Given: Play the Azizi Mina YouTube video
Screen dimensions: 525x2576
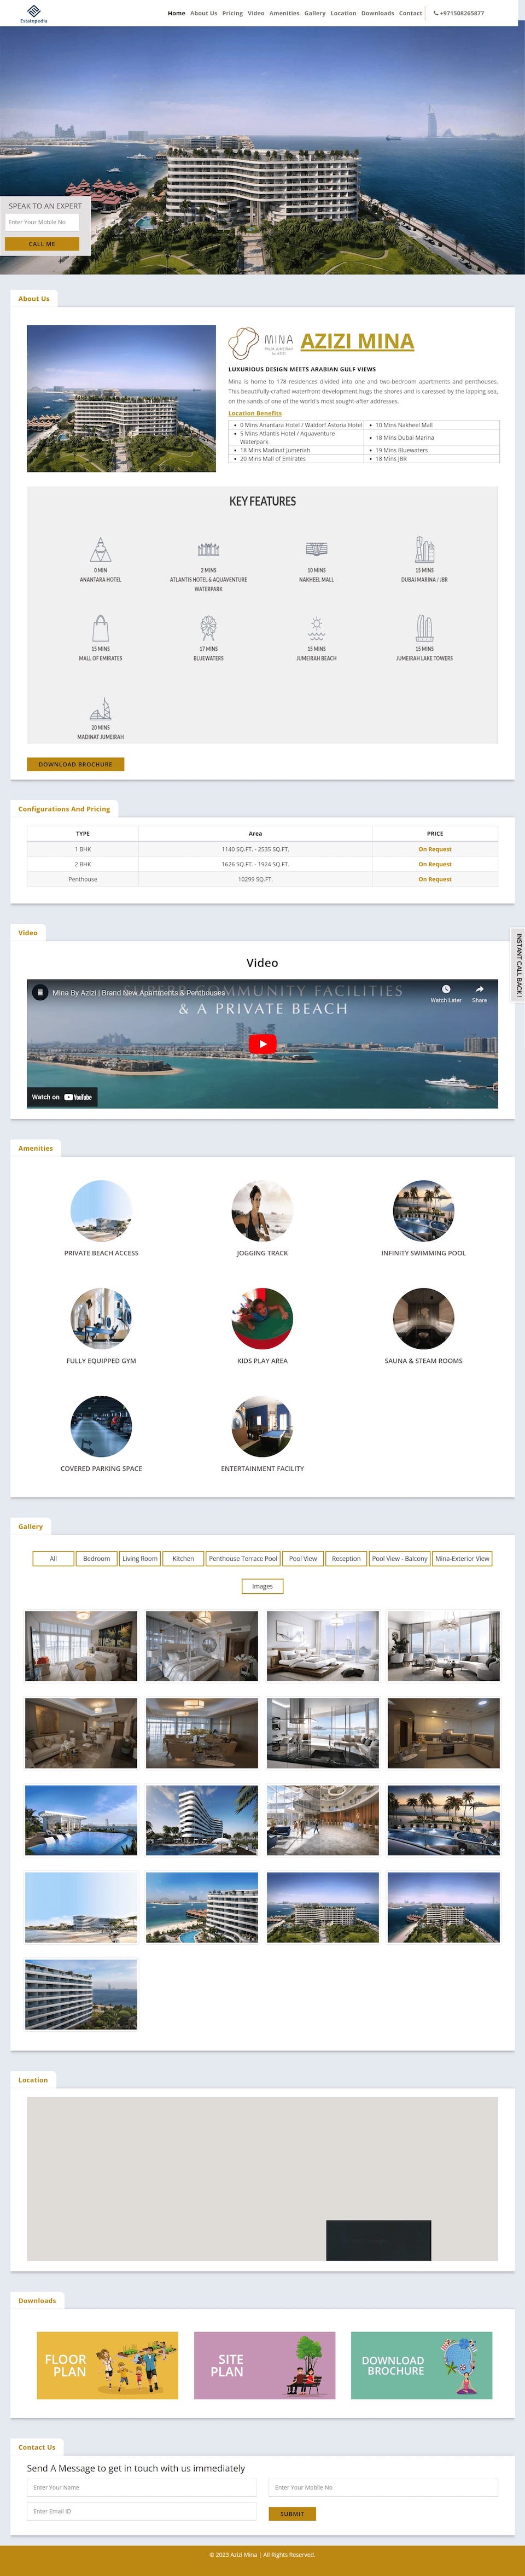Looking at the screenshot, I should pos(262,1043).
